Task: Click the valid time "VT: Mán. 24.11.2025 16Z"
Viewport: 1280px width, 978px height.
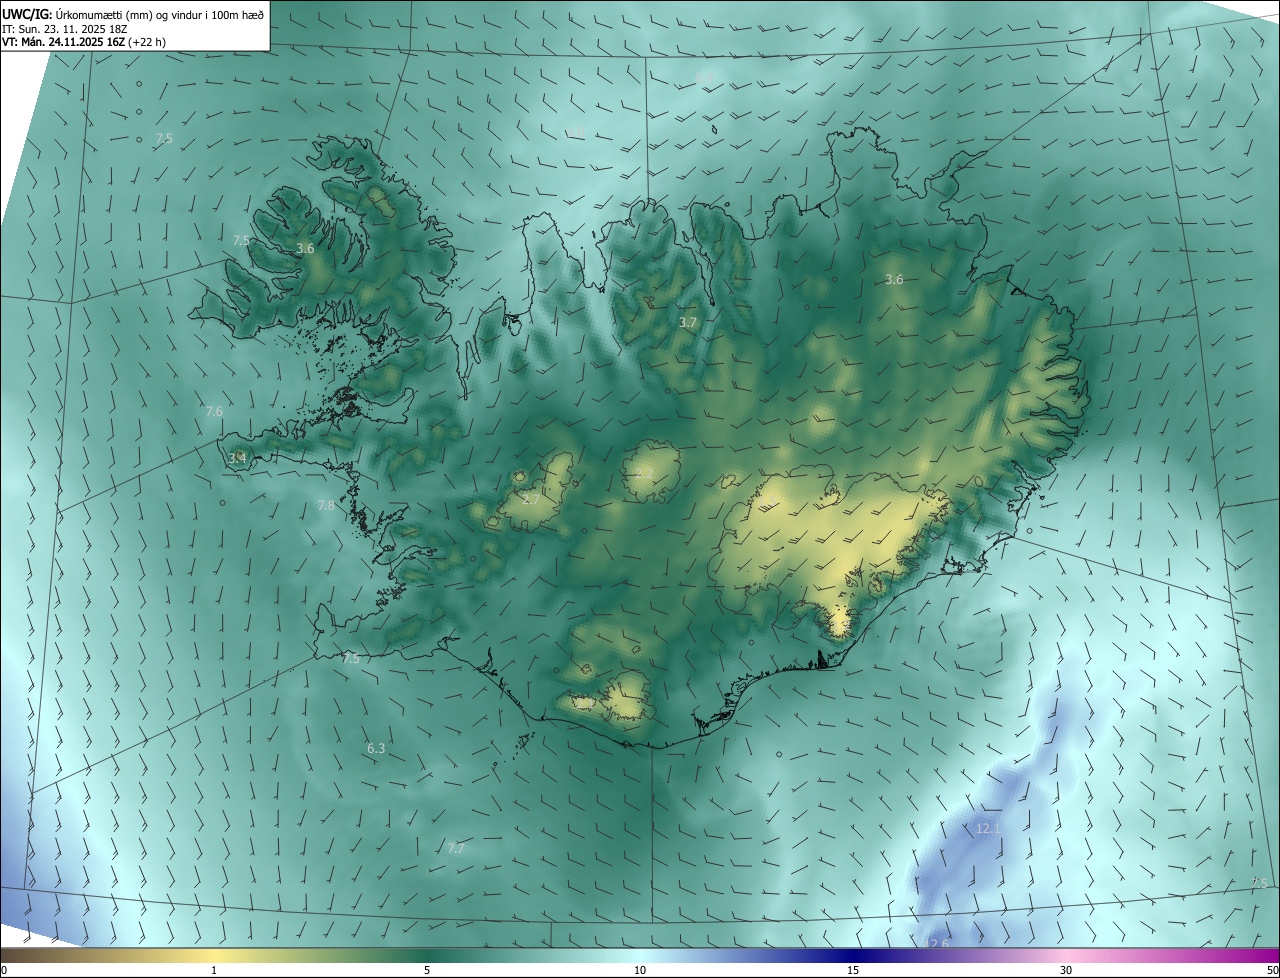Action: click(63, 43)
